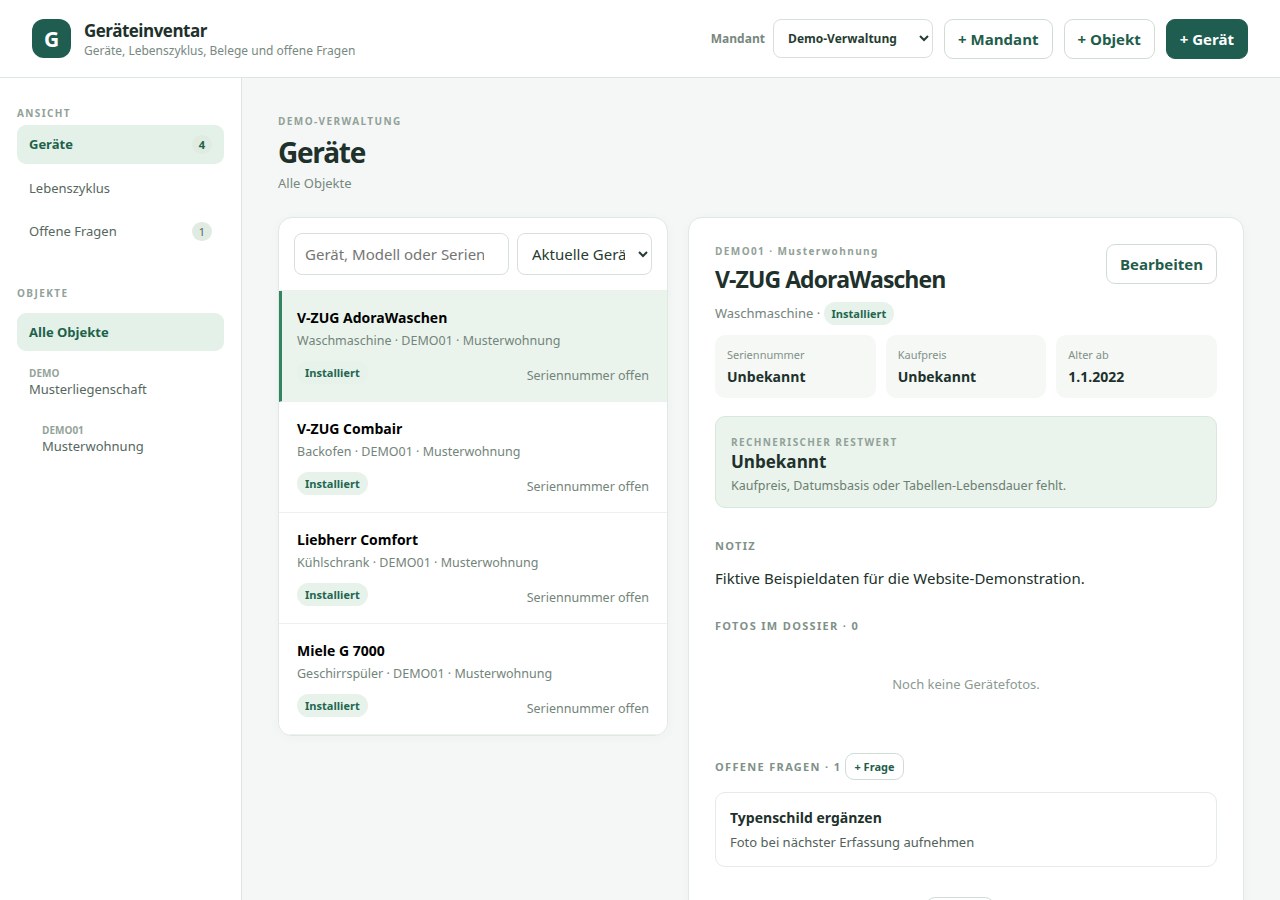The width and height of the screenshot is (1280, 900).
Task: Add a question with + Frage
Action: pos(874,767)
